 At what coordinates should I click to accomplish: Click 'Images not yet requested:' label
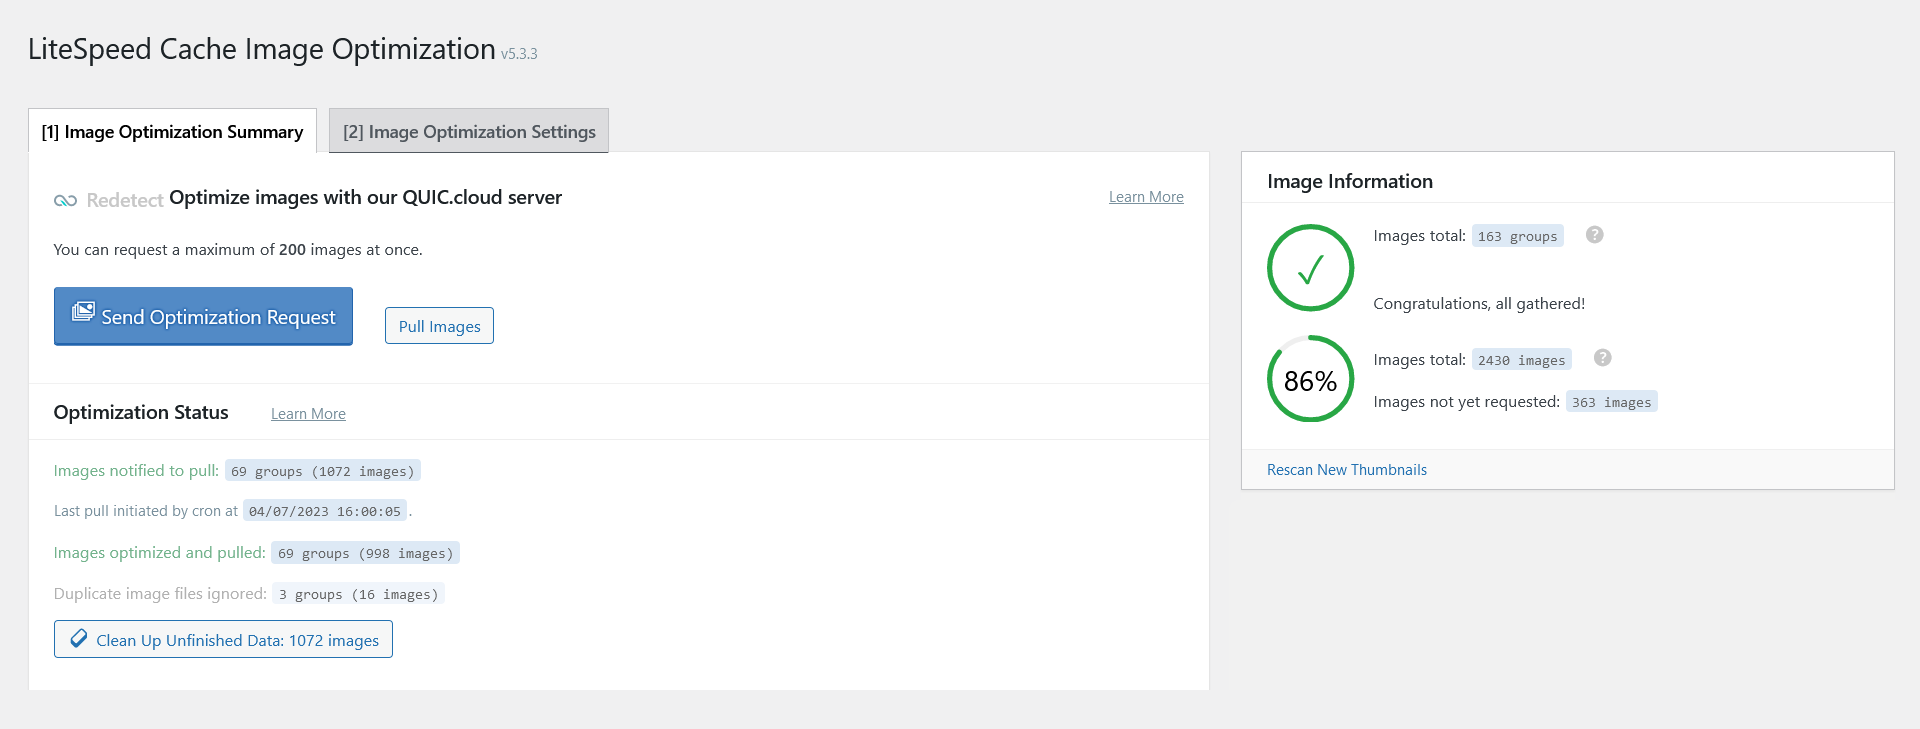pyautogui.click(x=1466, y=402)
